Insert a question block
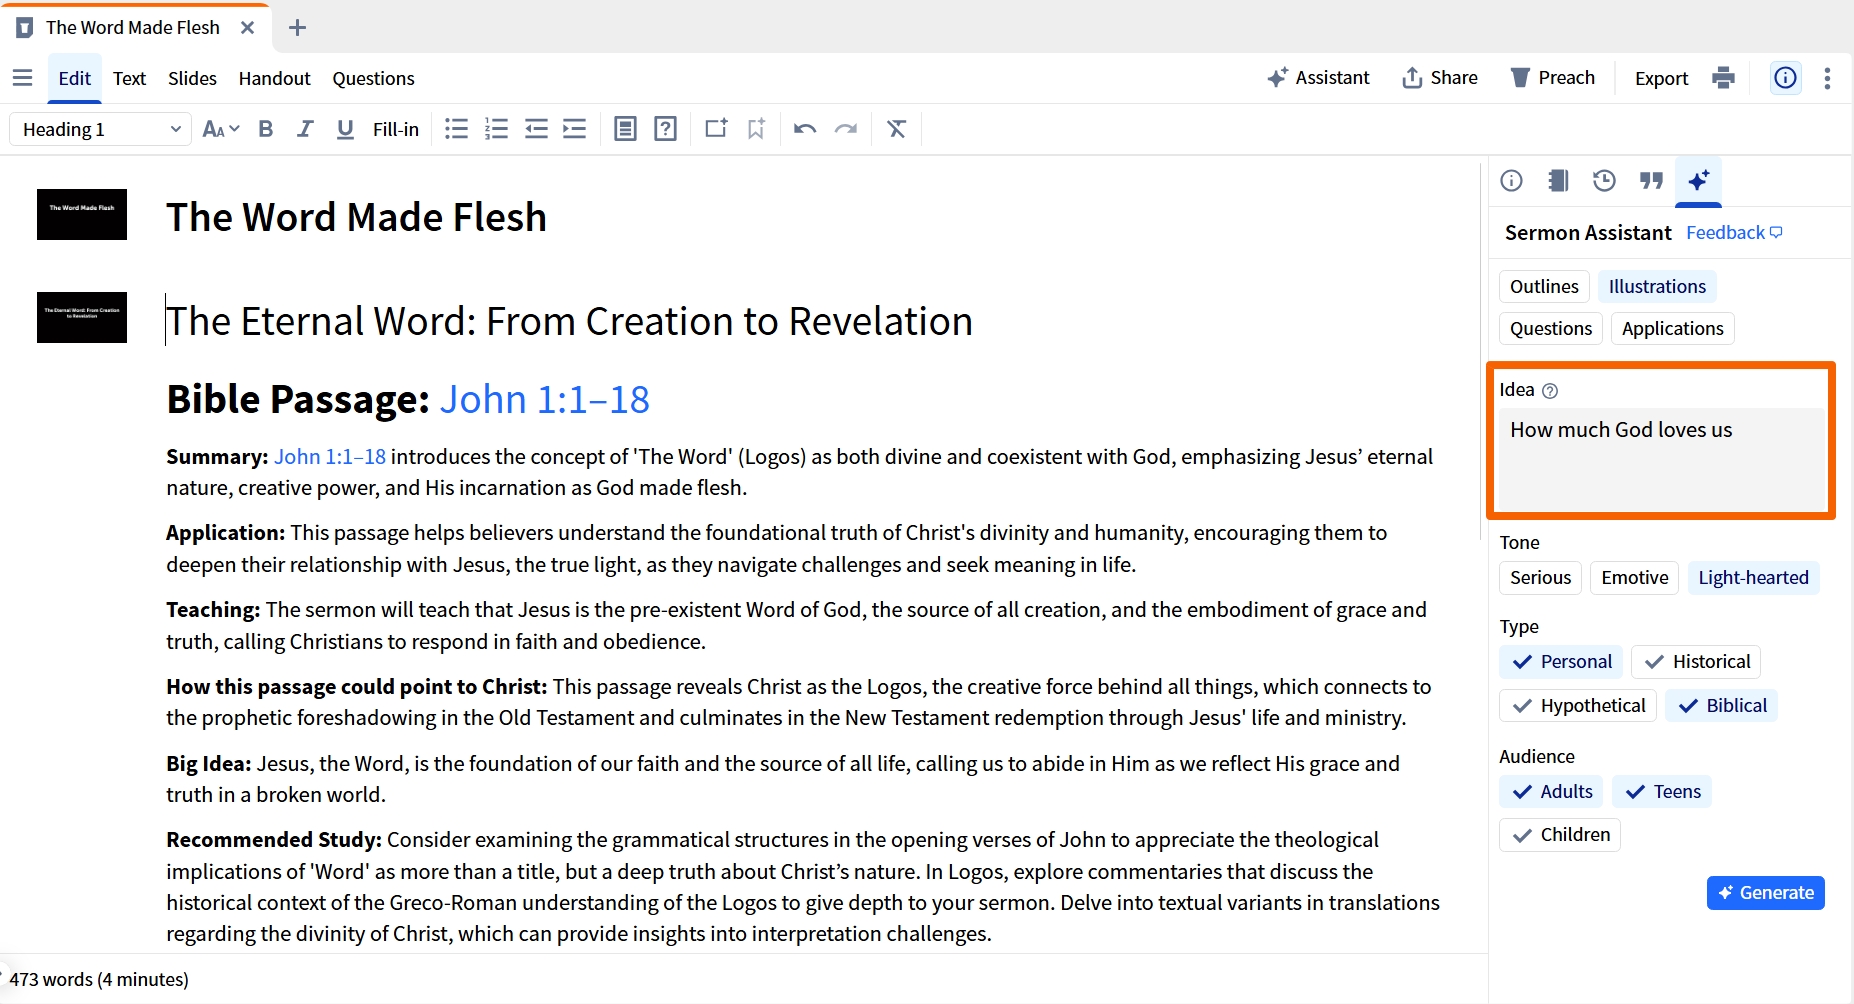 click(x=665, y=129)
